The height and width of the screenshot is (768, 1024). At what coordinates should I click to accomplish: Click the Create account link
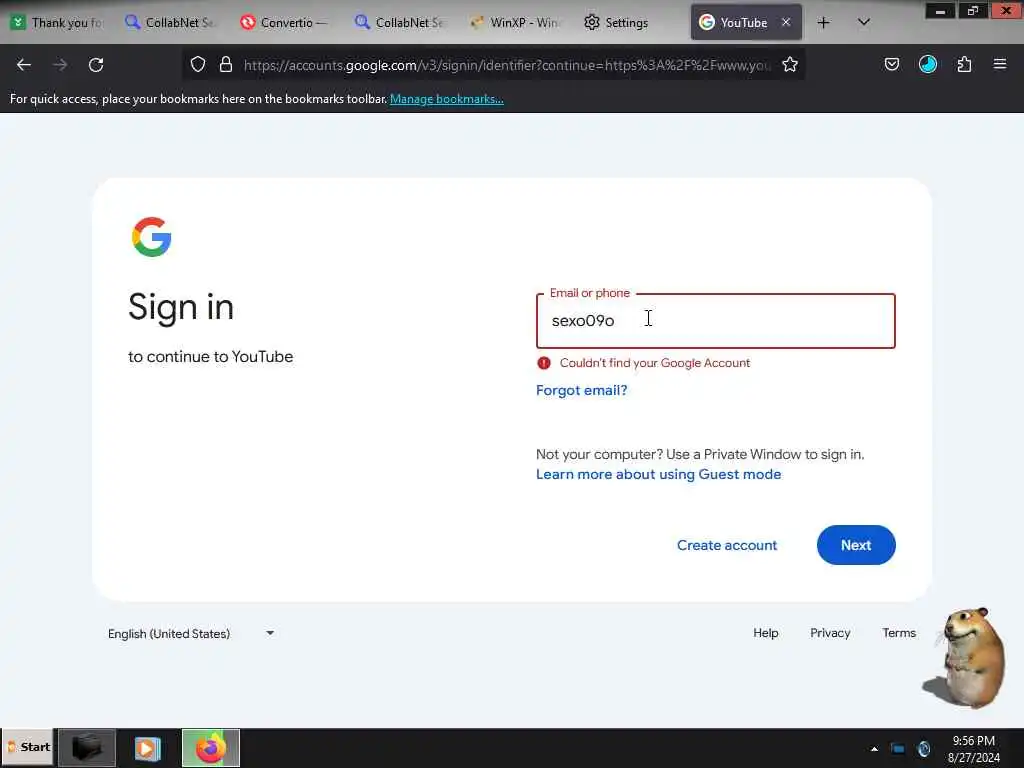(727, 545)
